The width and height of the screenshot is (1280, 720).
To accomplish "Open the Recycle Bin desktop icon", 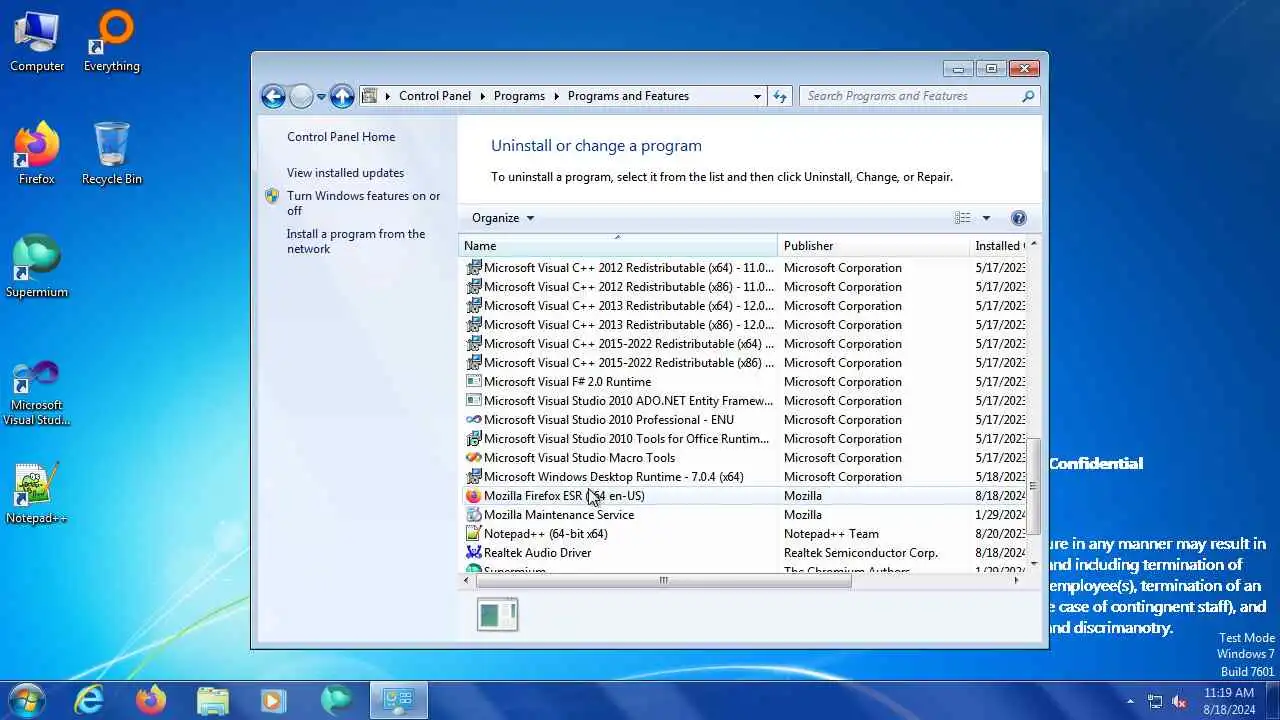I will pos(112,154).
